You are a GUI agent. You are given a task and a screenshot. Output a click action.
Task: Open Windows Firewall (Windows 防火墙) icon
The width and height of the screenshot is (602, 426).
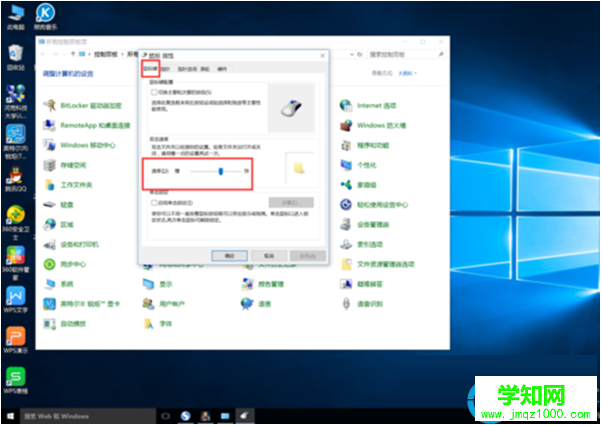[x=346, y=125]
